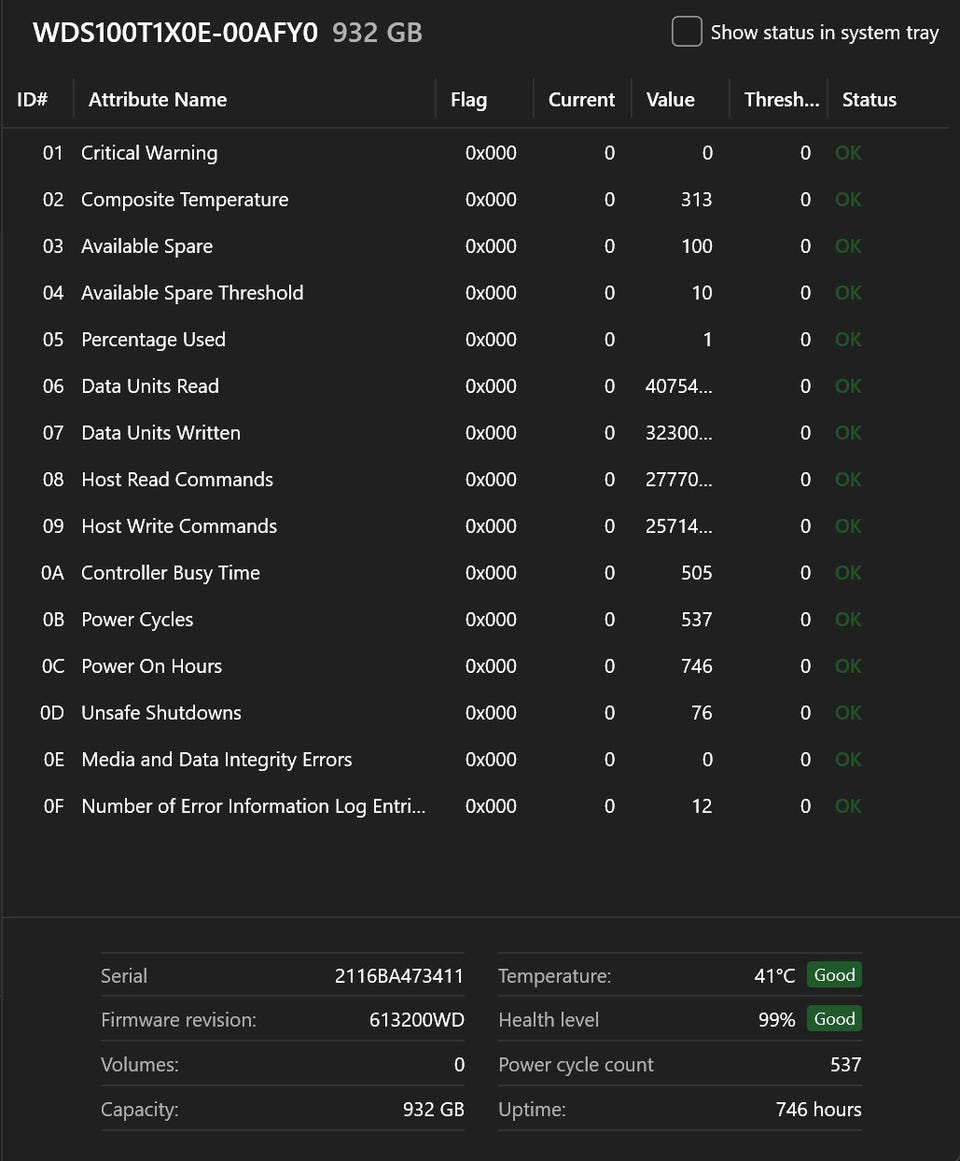Click the Flag column header

(469, 99)
